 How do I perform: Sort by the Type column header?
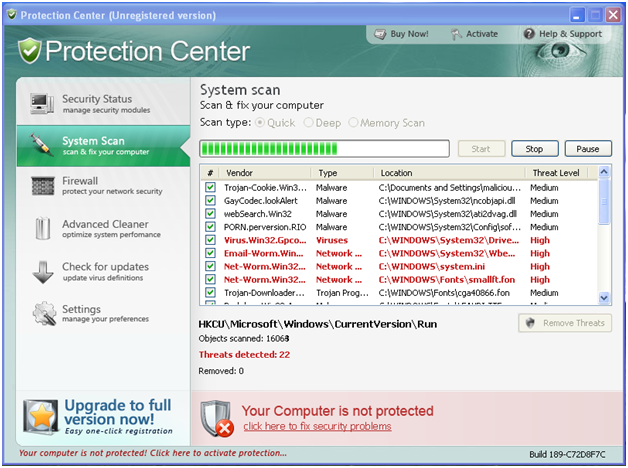[343, 173]
